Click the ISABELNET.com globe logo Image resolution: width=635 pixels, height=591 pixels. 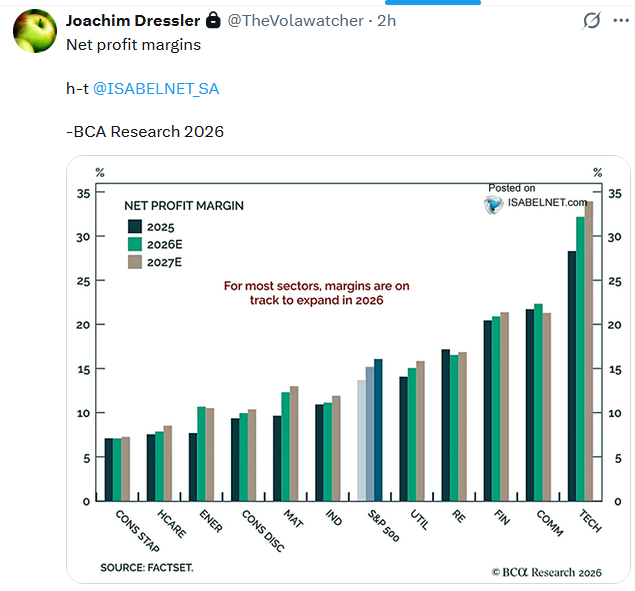pos(494,204)
